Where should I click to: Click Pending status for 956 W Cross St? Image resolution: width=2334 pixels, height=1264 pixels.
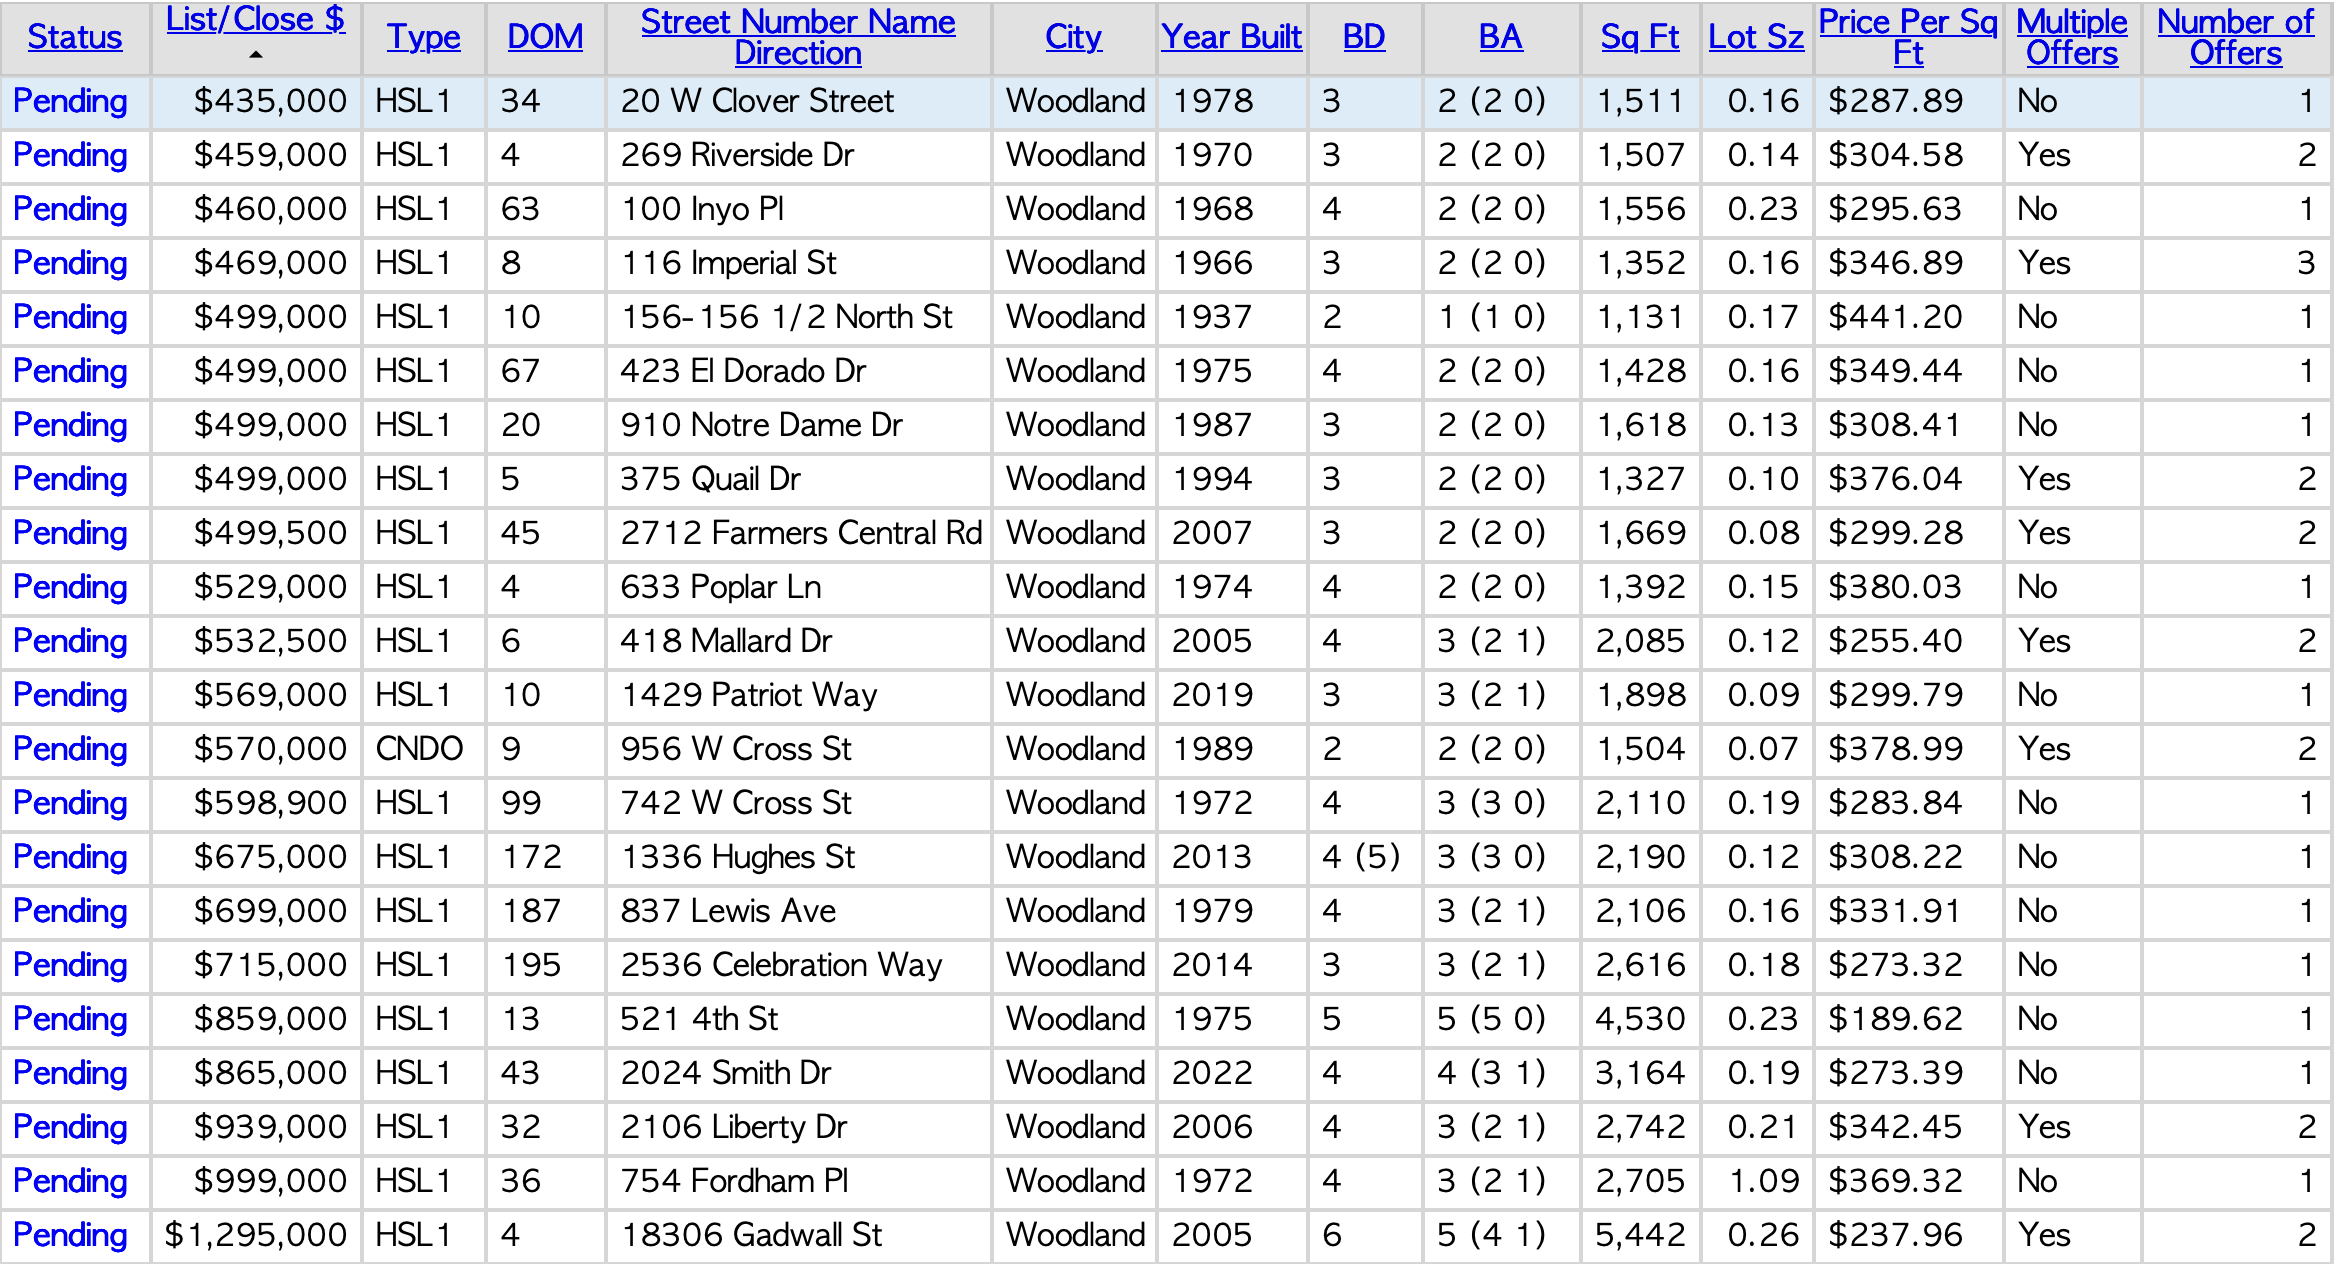click(70, 749)
